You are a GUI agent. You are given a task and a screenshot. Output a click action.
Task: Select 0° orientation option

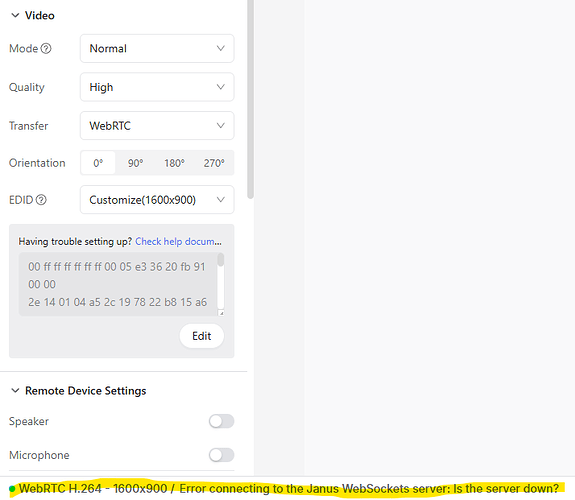coord(98,163)
